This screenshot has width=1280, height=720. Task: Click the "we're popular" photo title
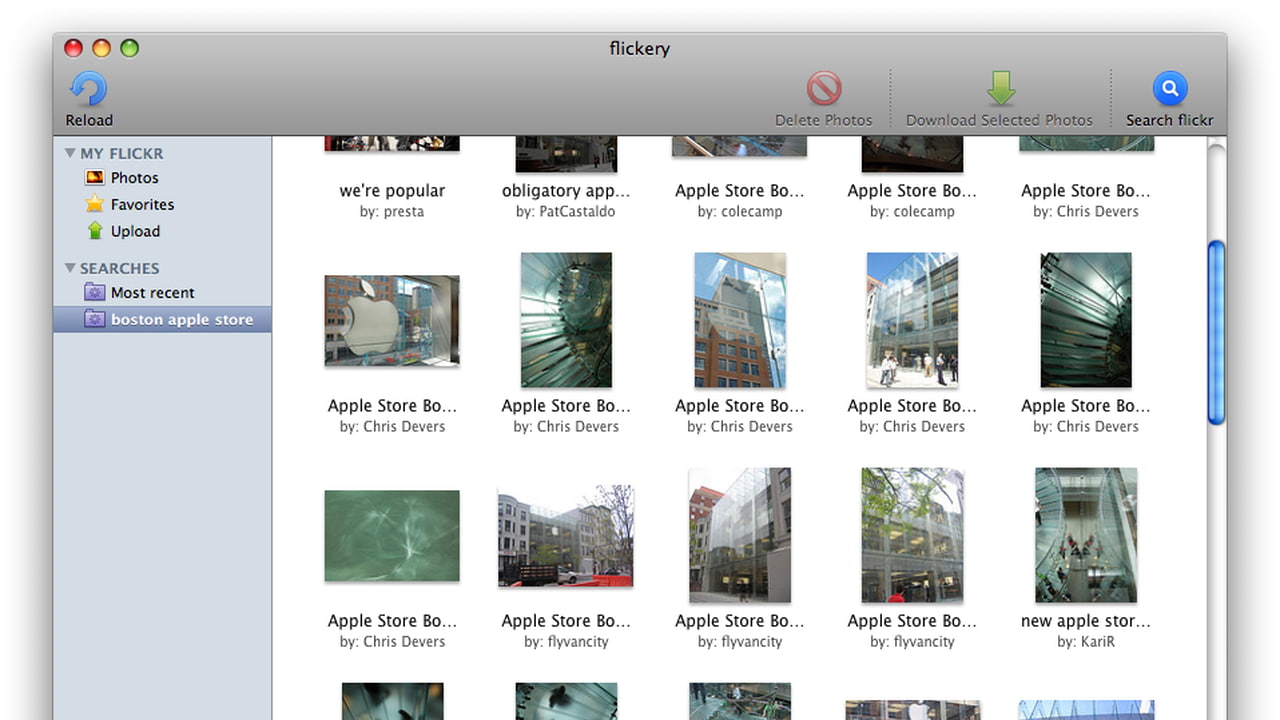coord(392,191)
